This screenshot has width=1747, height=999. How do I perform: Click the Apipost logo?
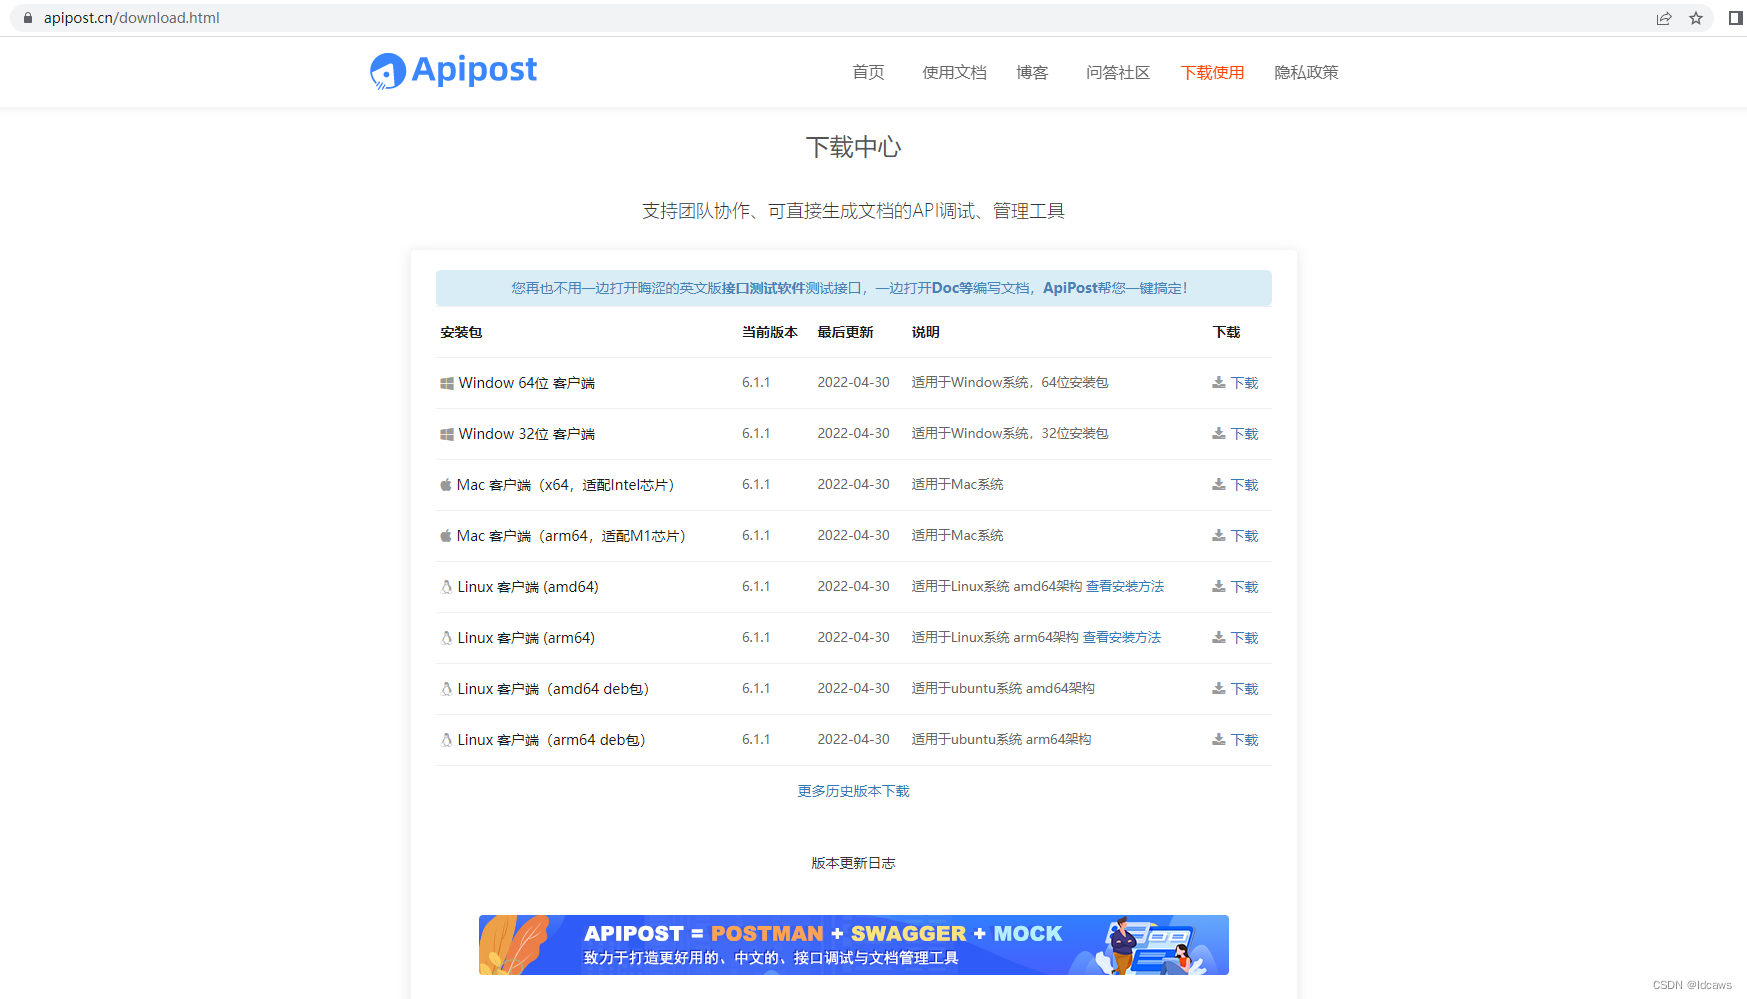pos(452,70)
